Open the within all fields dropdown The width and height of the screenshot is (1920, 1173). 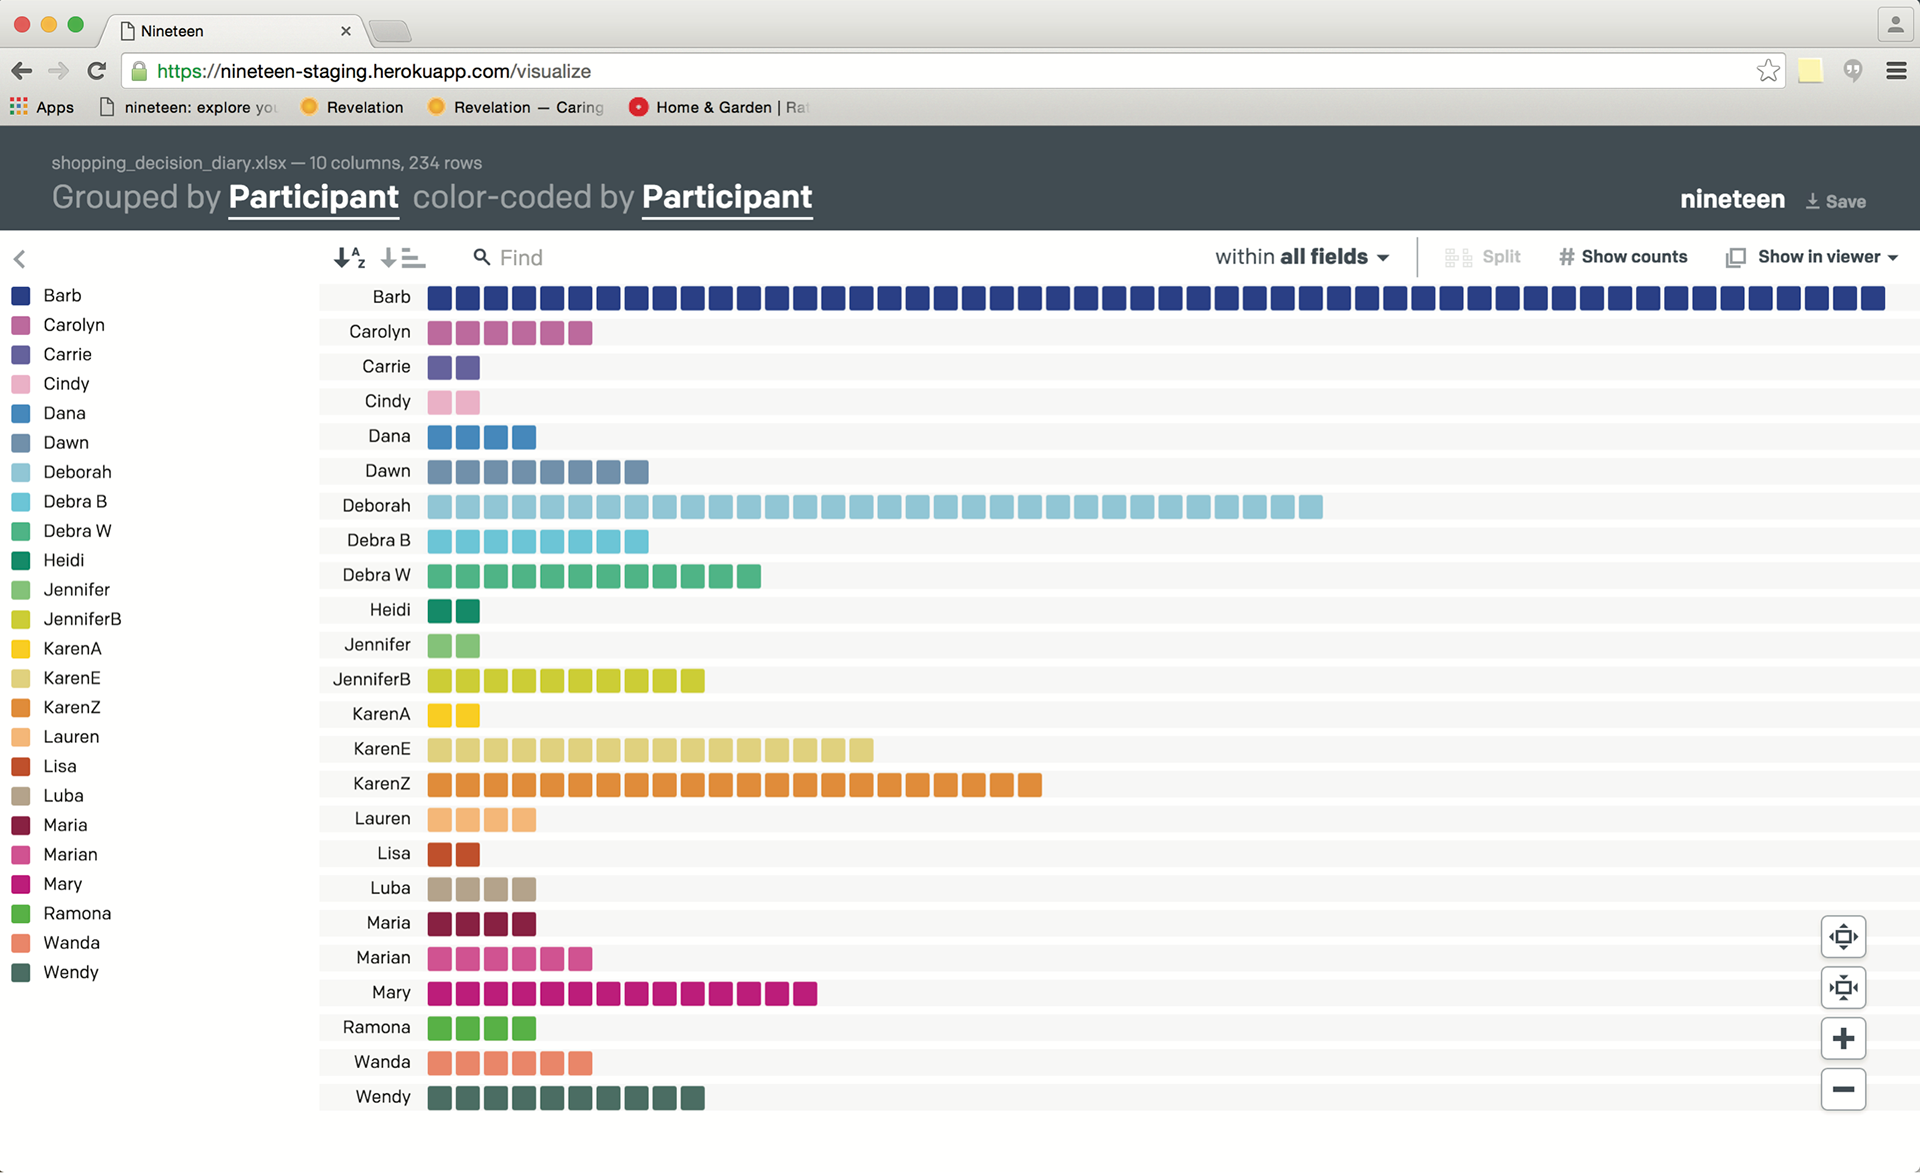[x=1301, y=257]
